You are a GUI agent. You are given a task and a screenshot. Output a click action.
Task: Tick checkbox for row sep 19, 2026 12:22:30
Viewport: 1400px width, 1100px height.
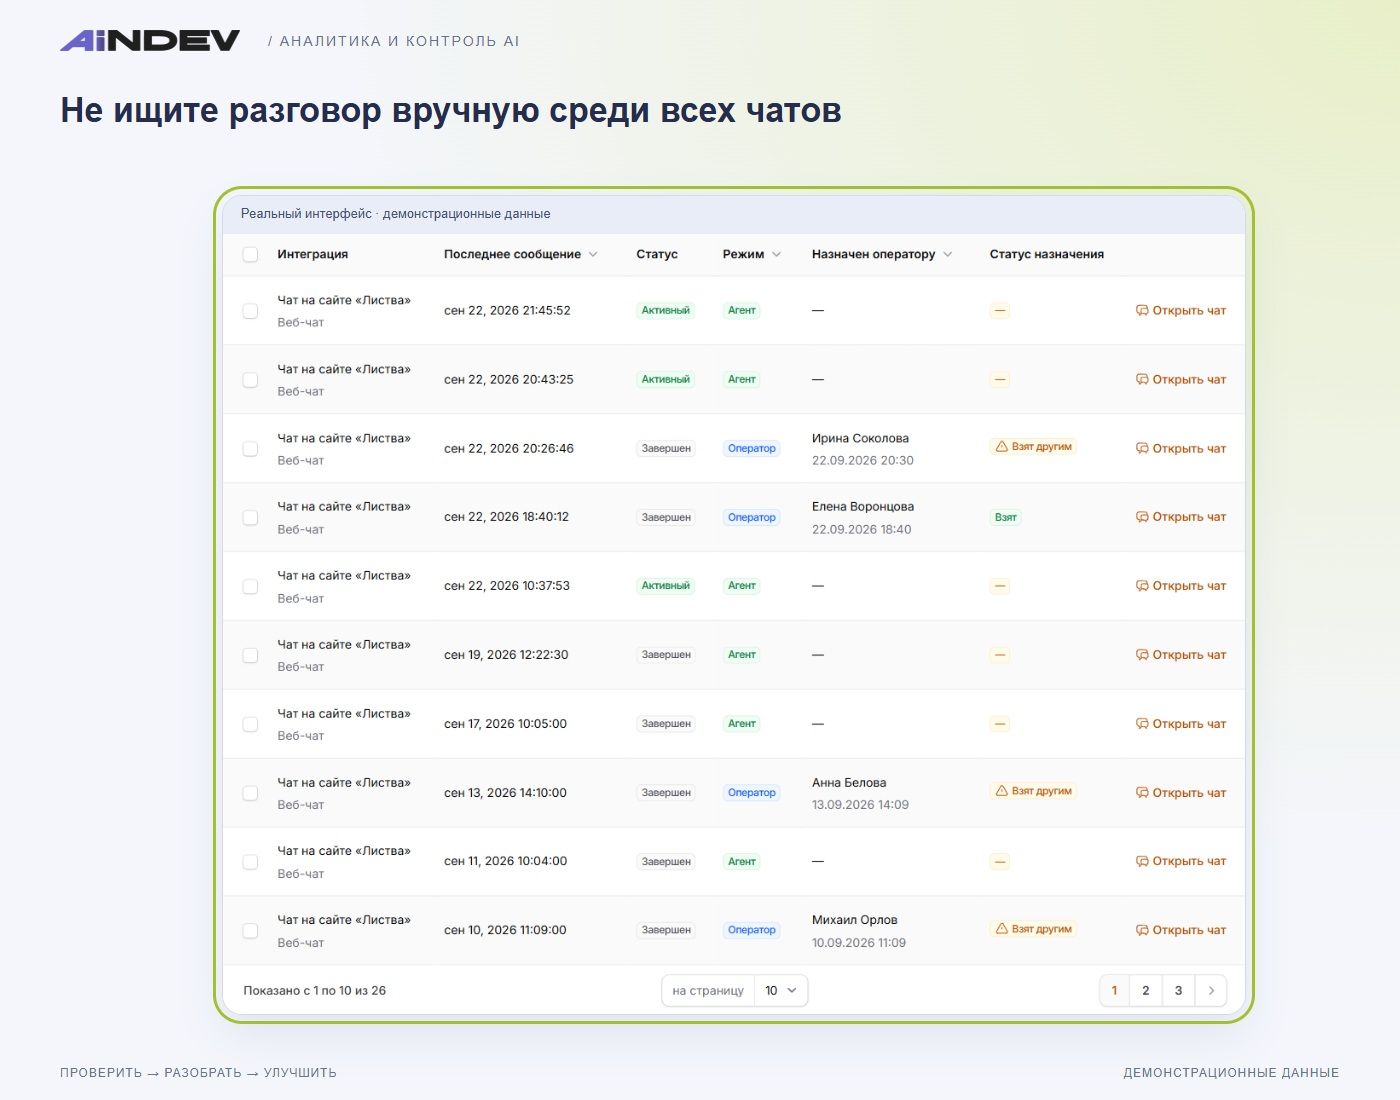250,656
